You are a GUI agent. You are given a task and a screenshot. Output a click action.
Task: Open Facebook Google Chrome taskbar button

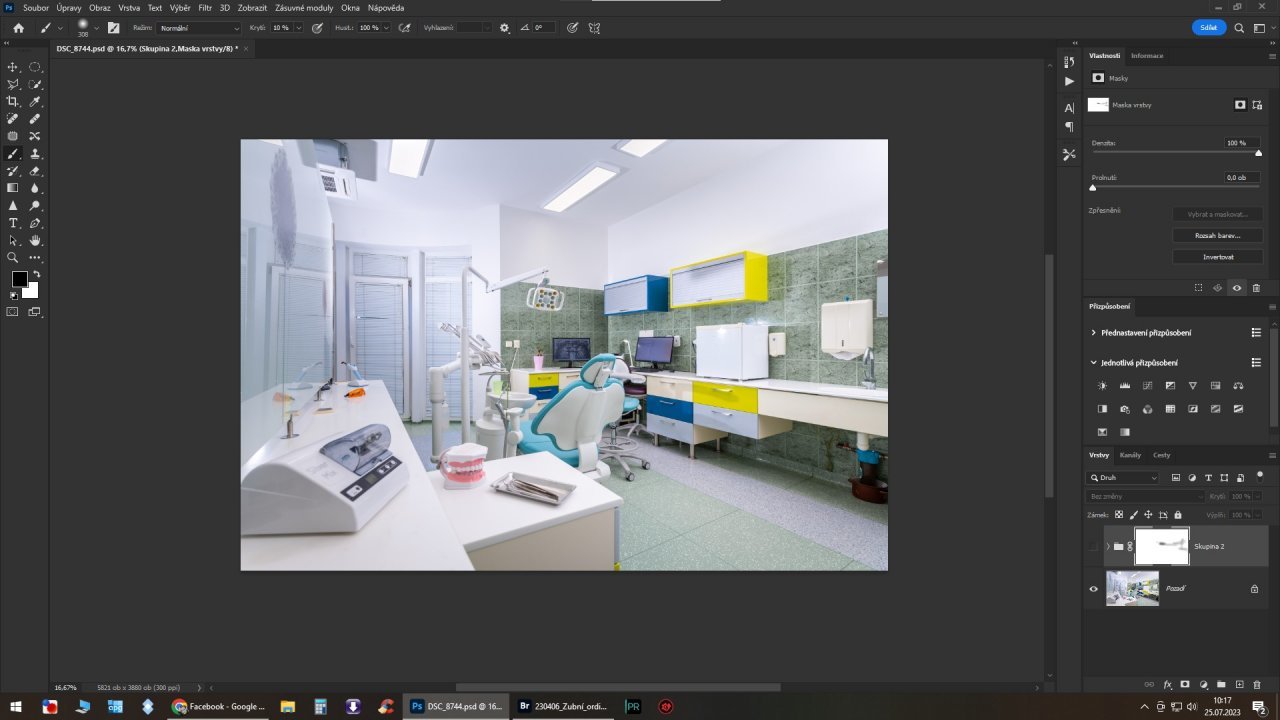point(219,706)
